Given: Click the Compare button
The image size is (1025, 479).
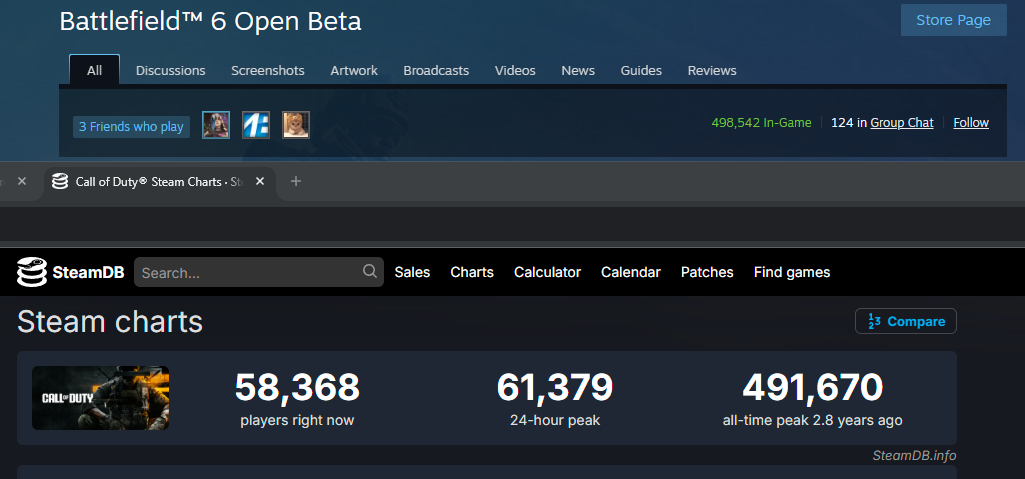Looking at the screenshot, I should (905, 321).
